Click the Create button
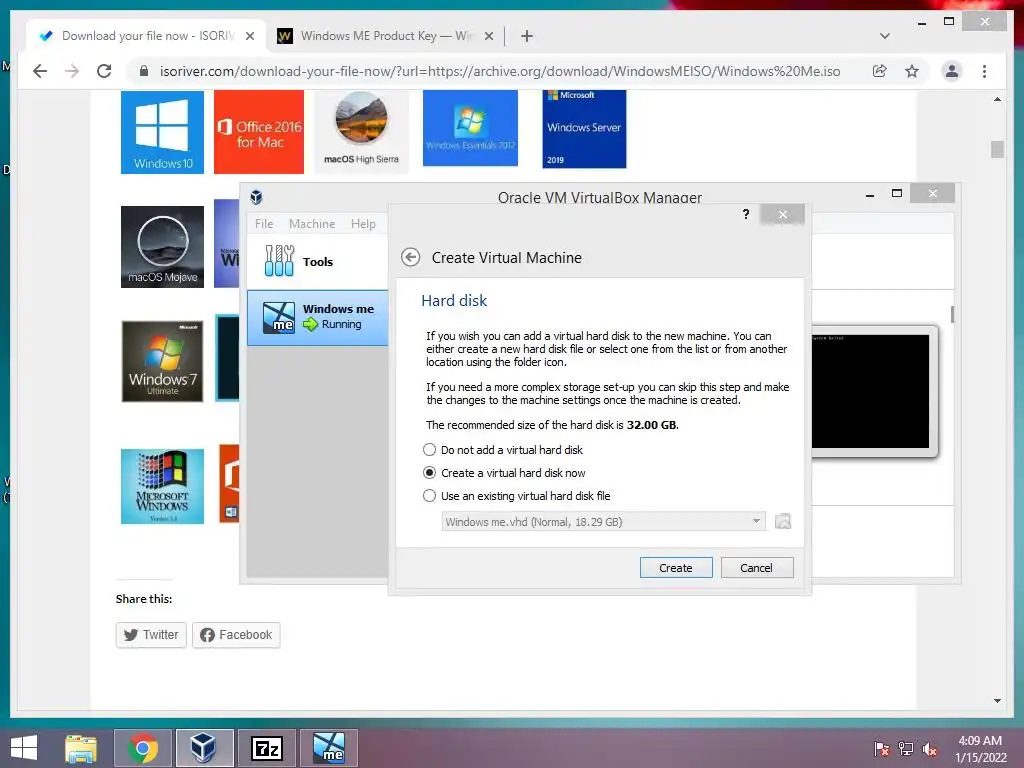The image size is (1024, 768). click(676, 568)
